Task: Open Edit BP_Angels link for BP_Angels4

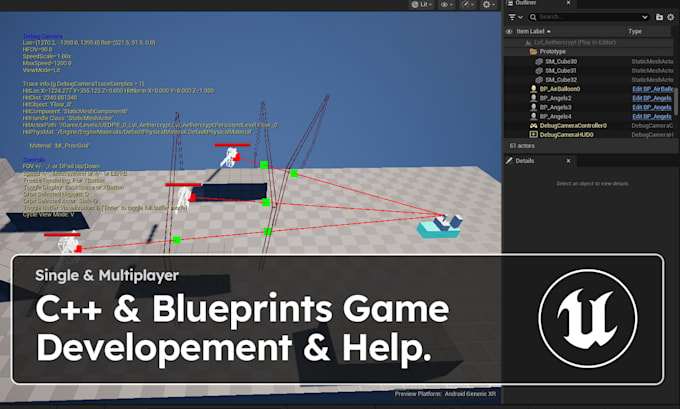Action: tap(651, 116)
